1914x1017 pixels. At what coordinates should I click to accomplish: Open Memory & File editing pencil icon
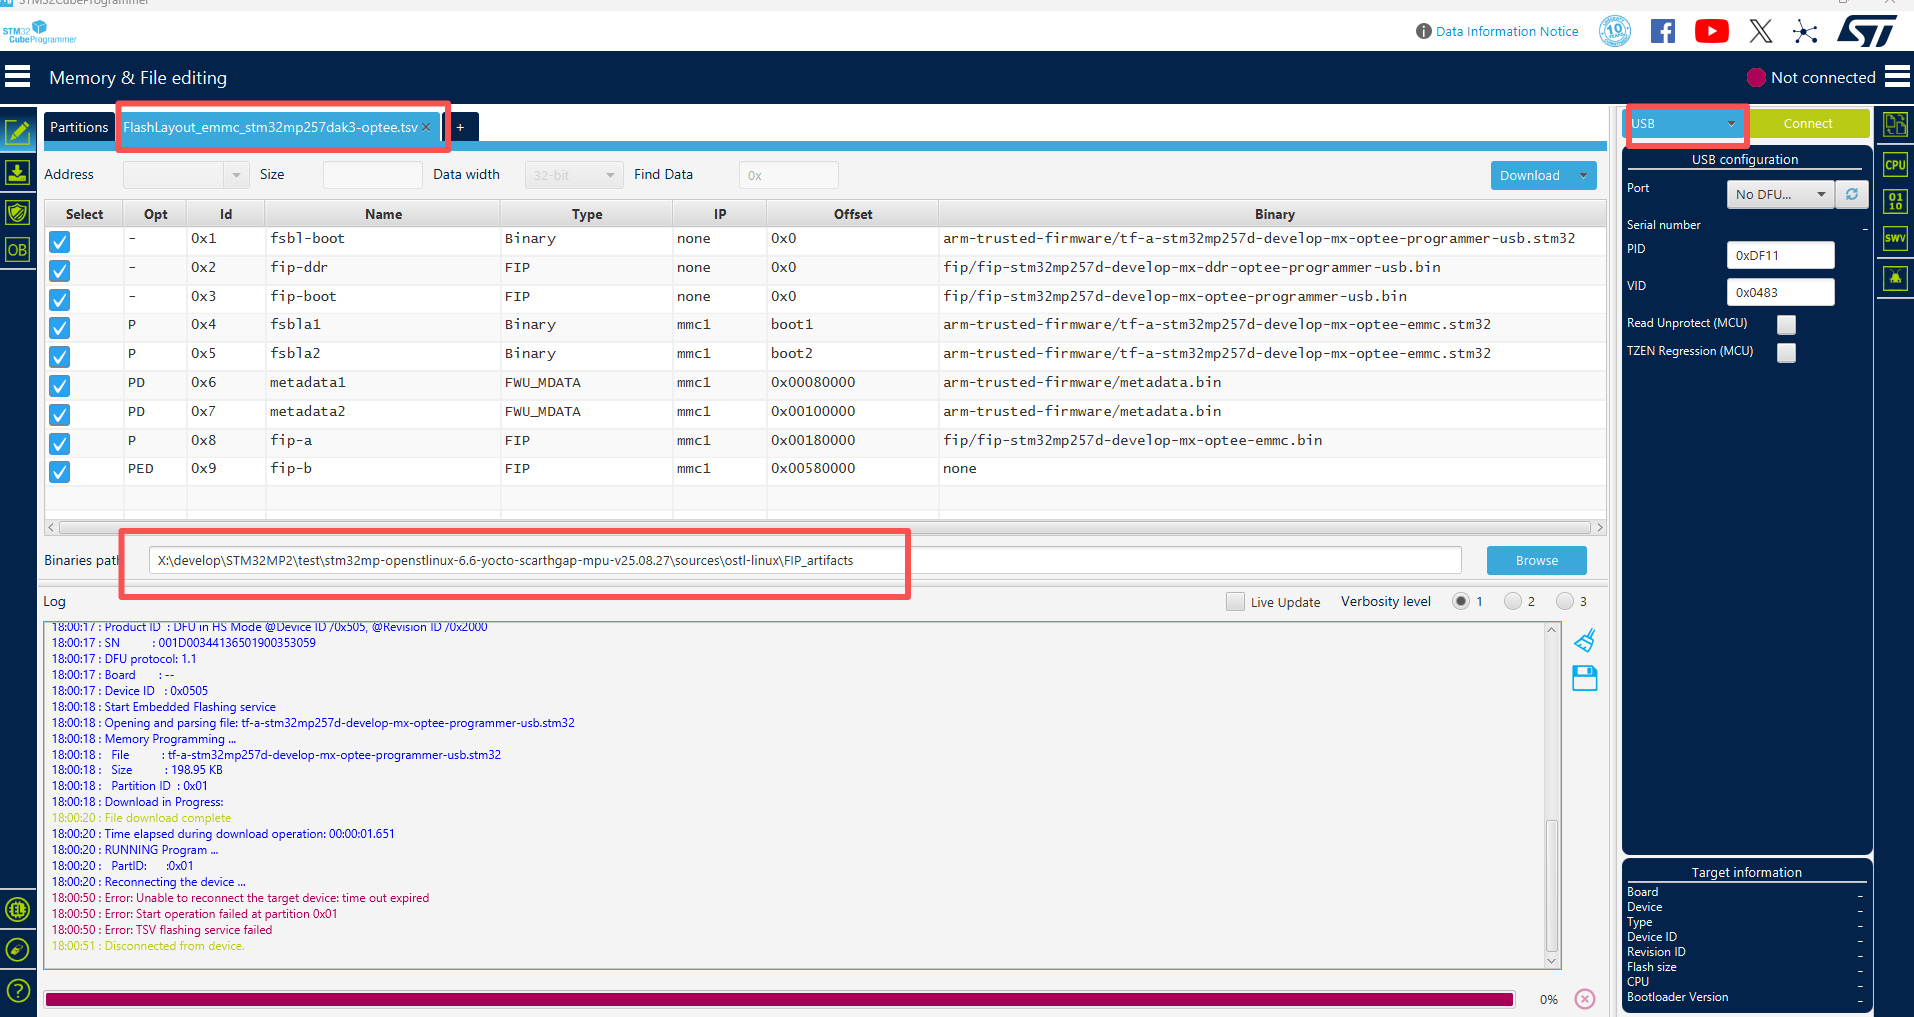coord(18,132)
